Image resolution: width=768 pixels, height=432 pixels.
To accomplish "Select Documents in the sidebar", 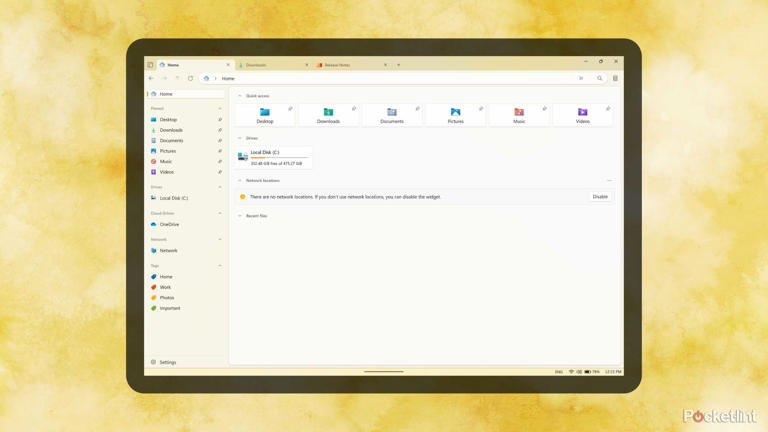I will coord(186,141).
